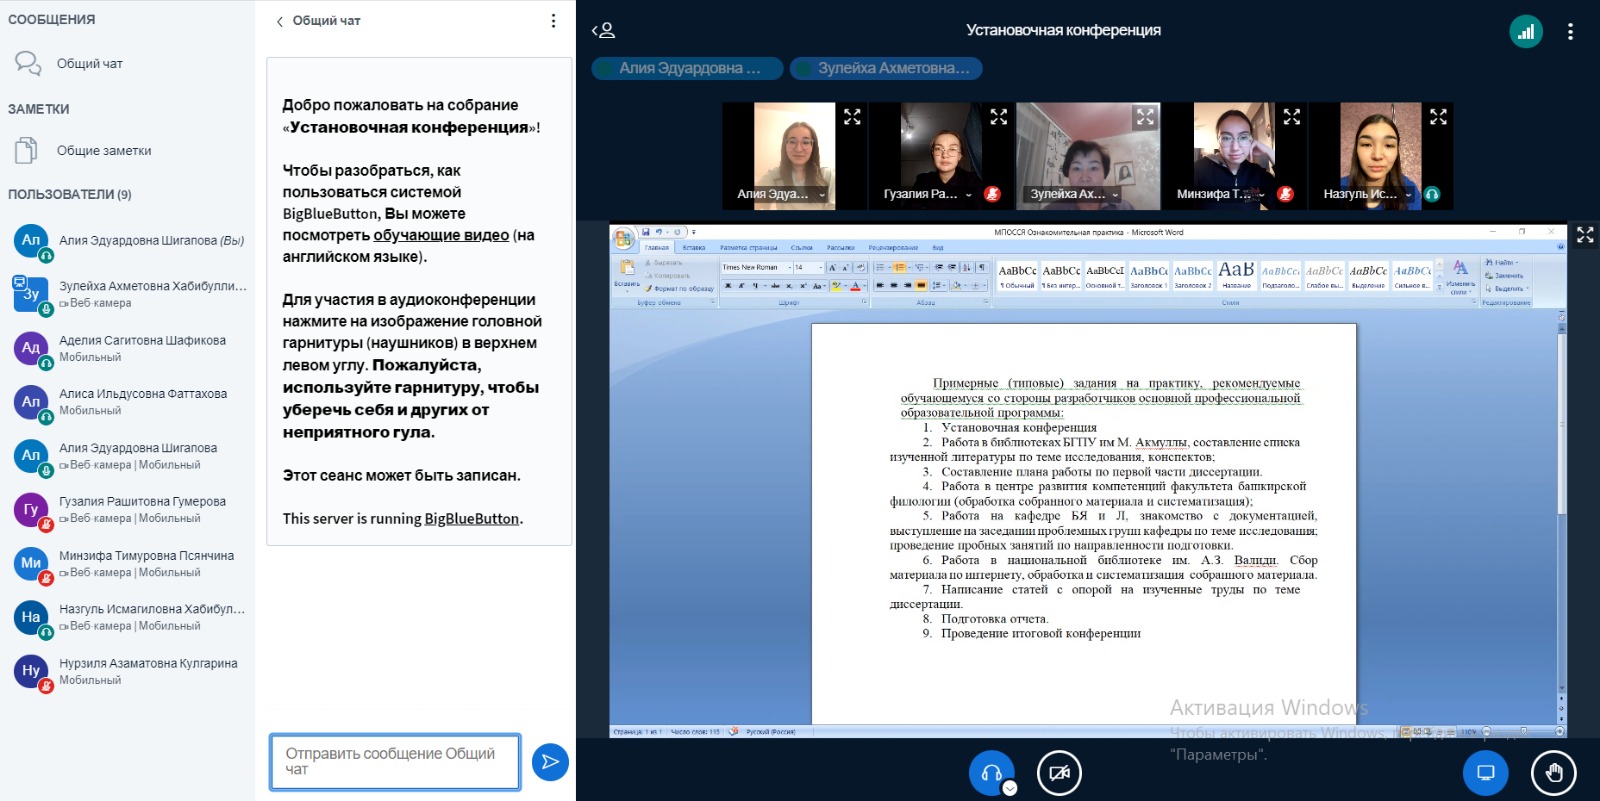1600x801 pixels.
Task: Send the chat message with the arrow button
Action: [x=550, y=762]
